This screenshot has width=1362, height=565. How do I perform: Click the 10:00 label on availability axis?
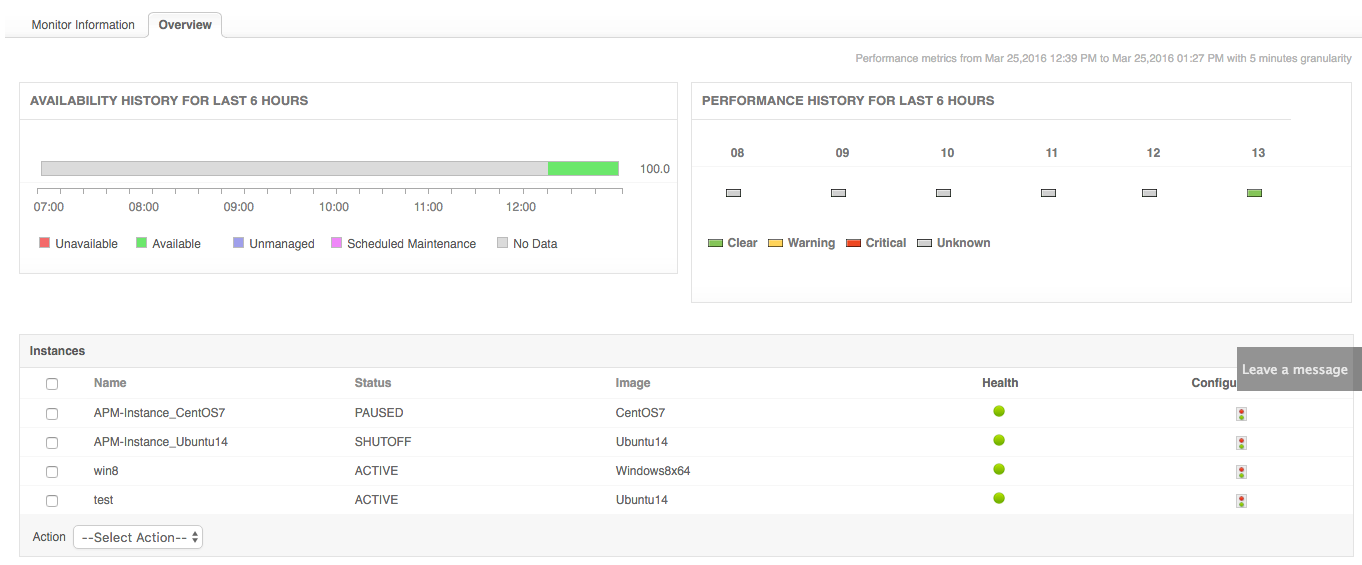click(x=334, y=207)
